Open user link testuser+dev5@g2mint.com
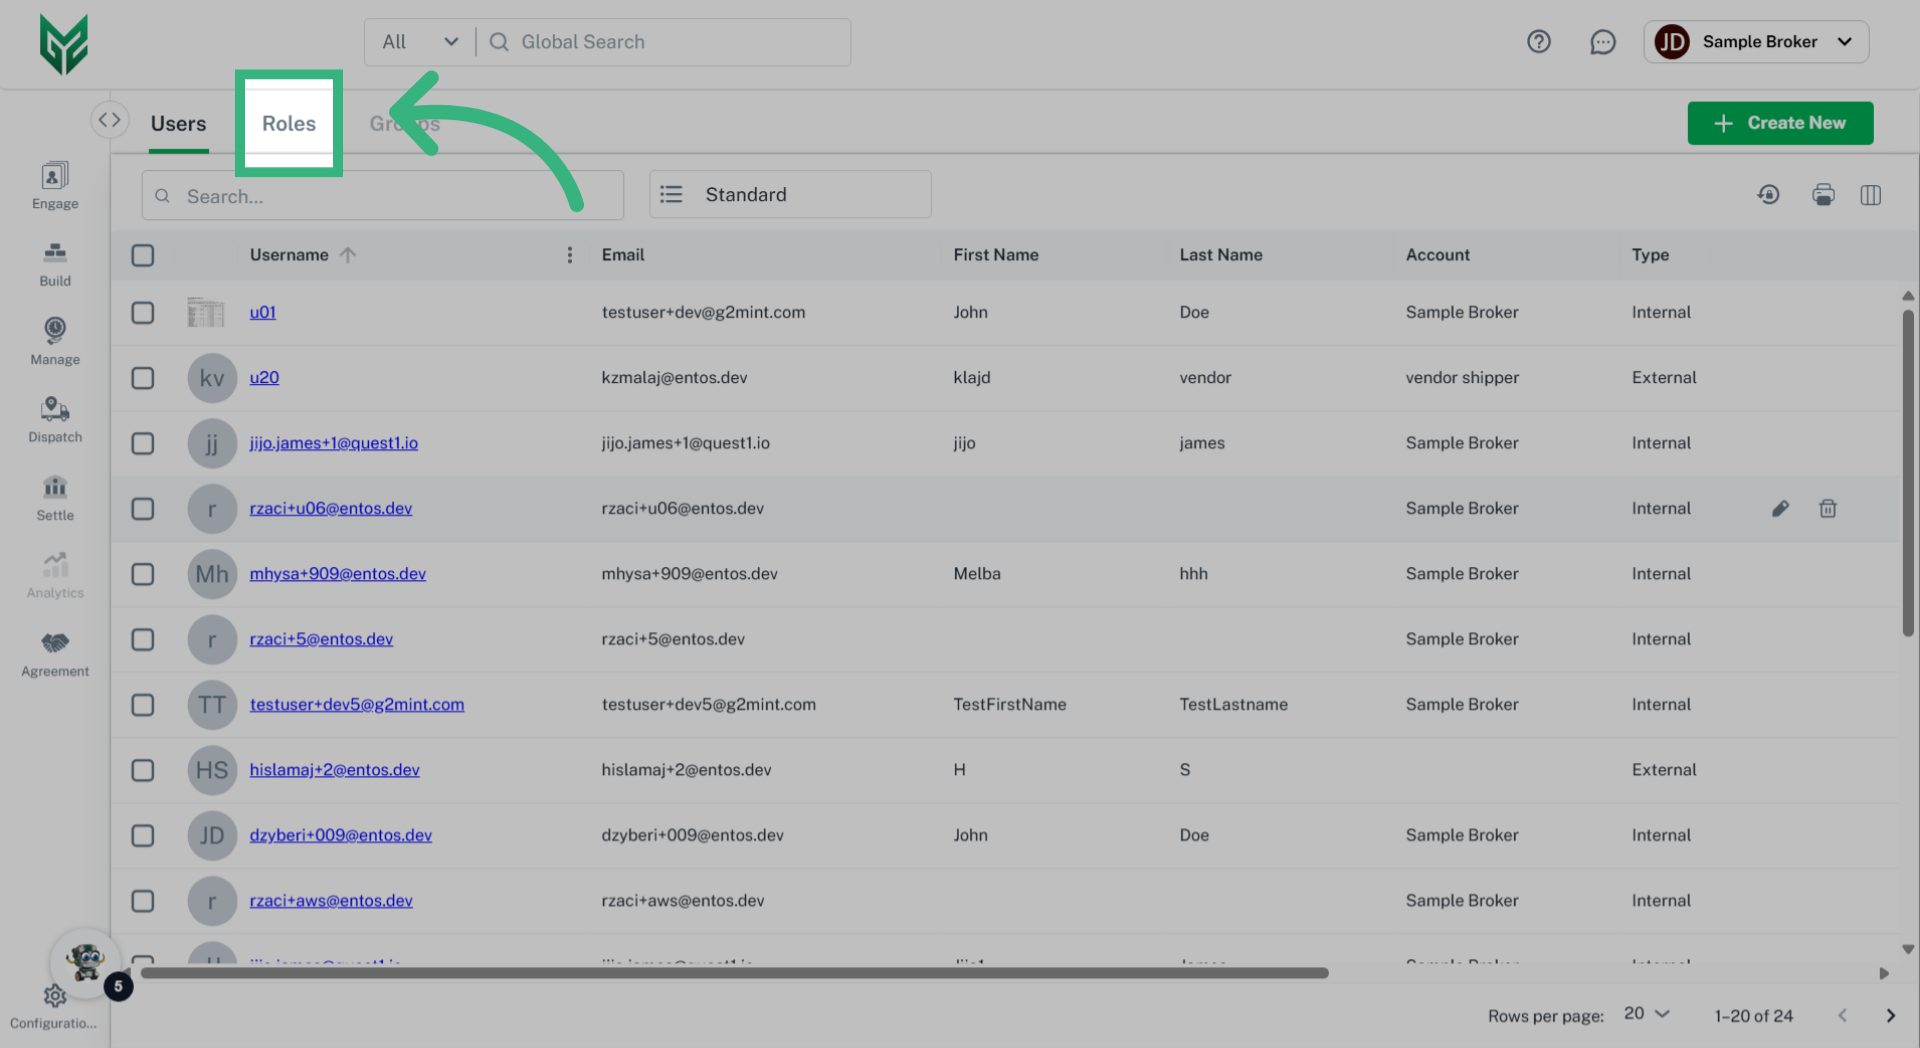 [357, 705]
